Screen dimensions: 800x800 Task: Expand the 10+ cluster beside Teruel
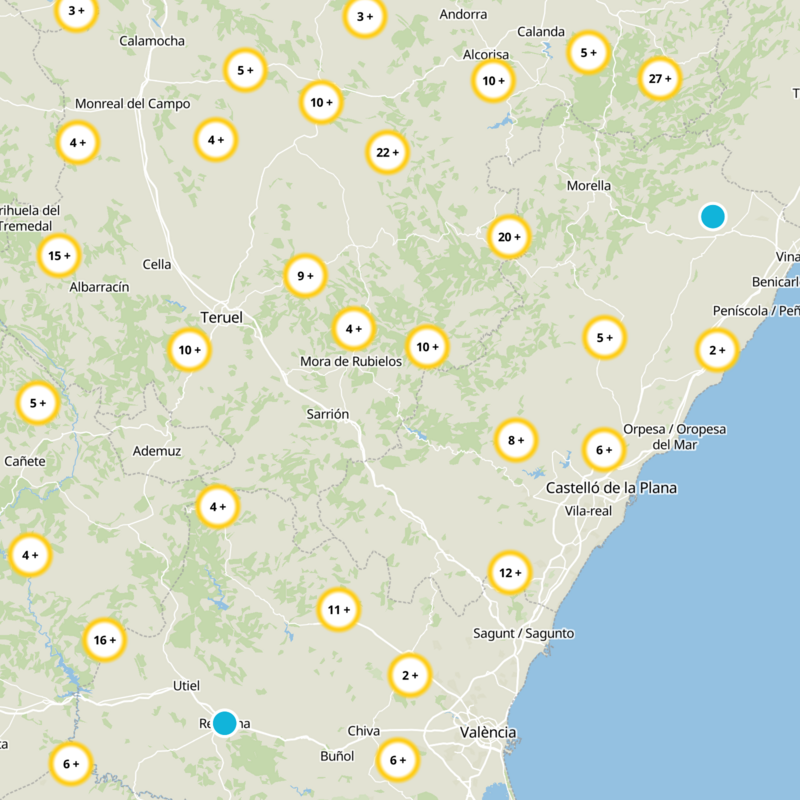coord(189,349)
